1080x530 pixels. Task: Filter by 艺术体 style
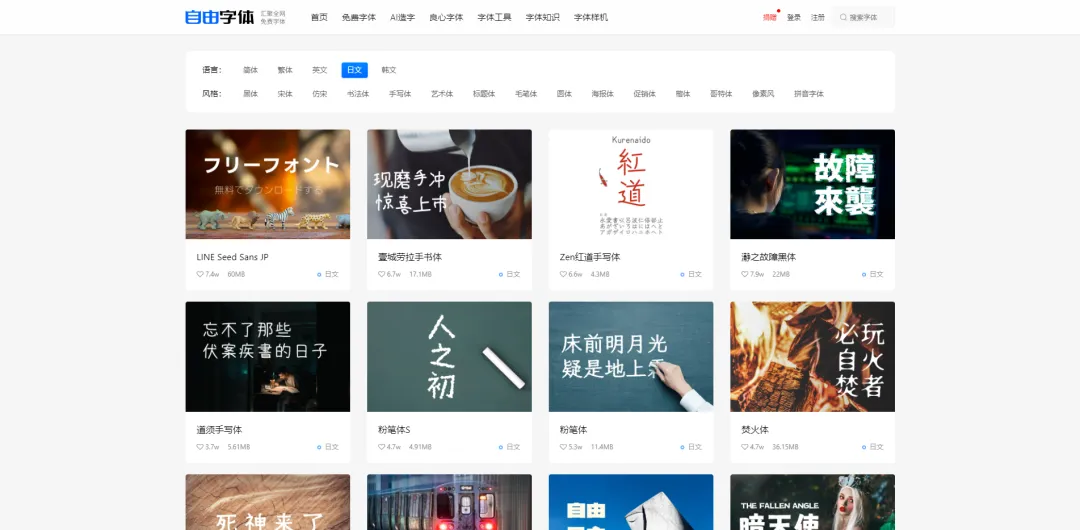point(442,94)
